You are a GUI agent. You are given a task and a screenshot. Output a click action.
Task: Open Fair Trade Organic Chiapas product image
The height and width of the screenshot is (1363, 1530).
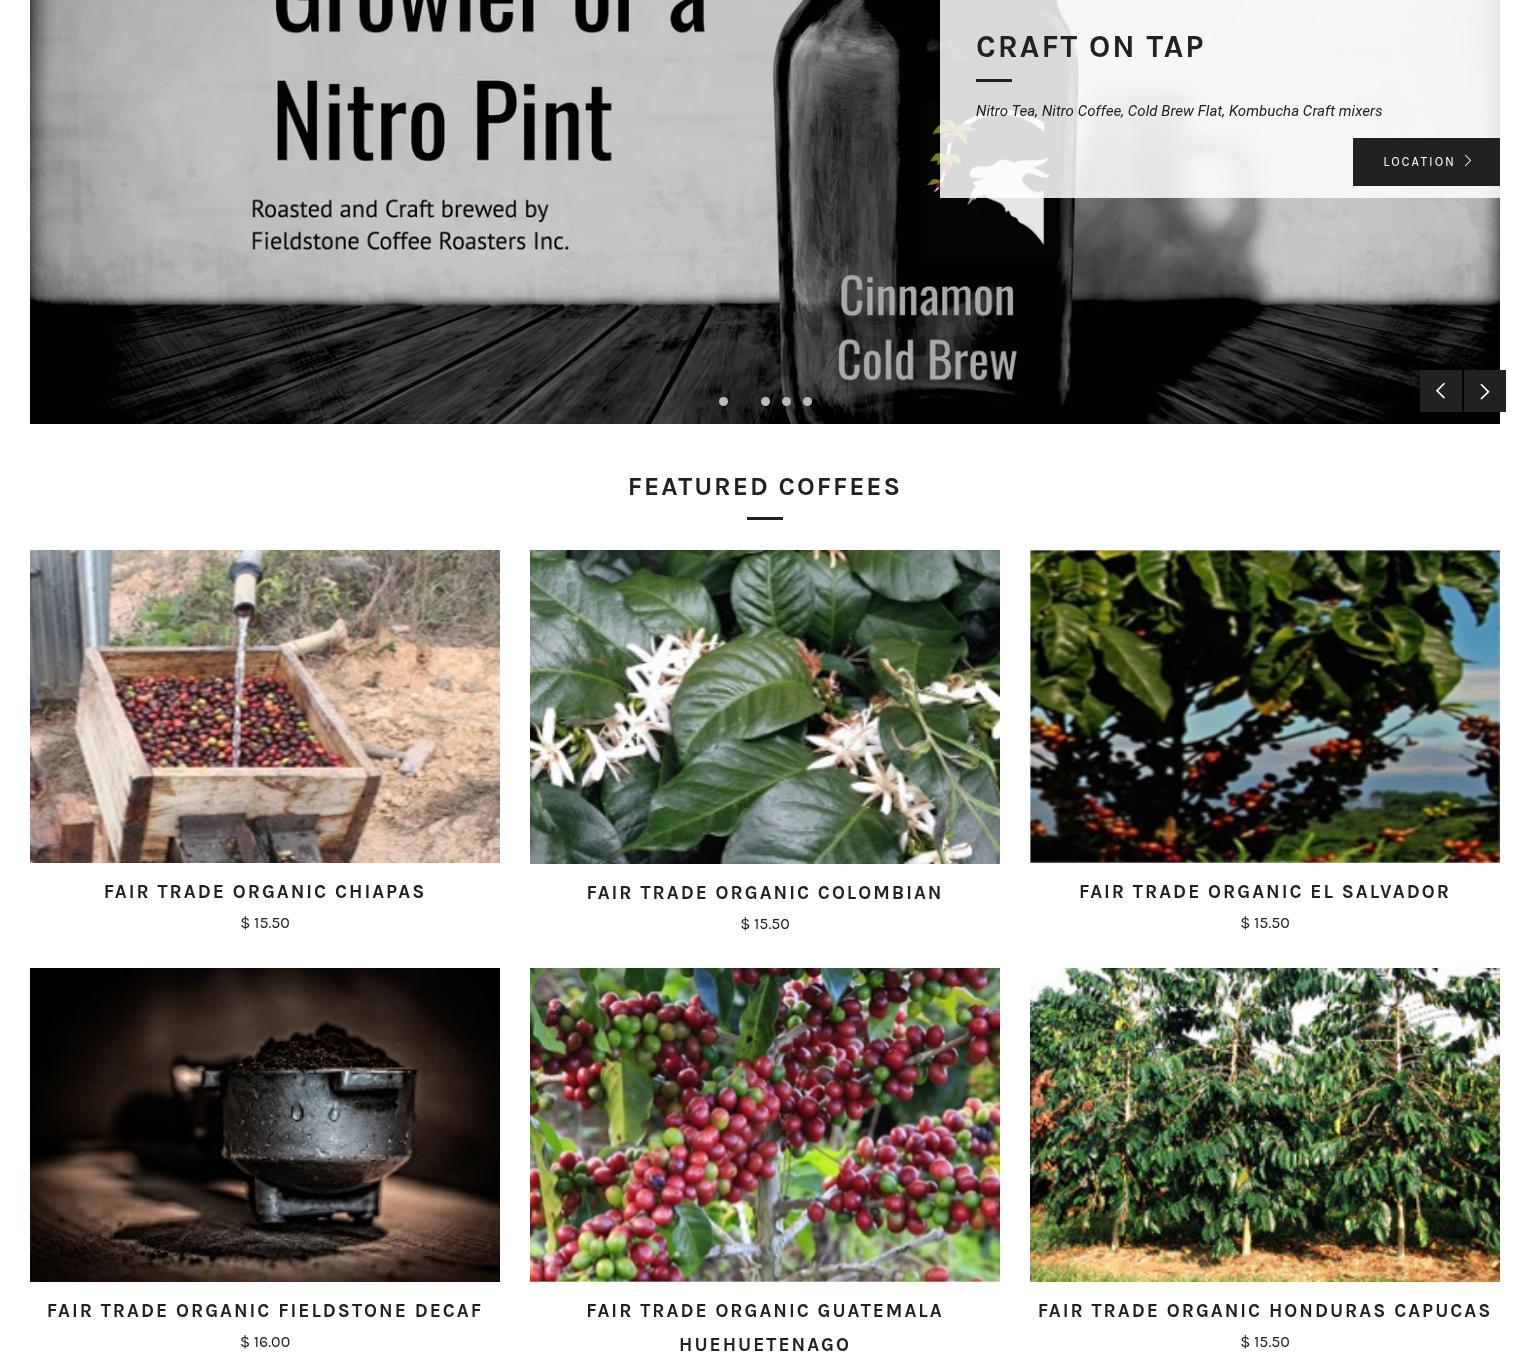[265, 706]
